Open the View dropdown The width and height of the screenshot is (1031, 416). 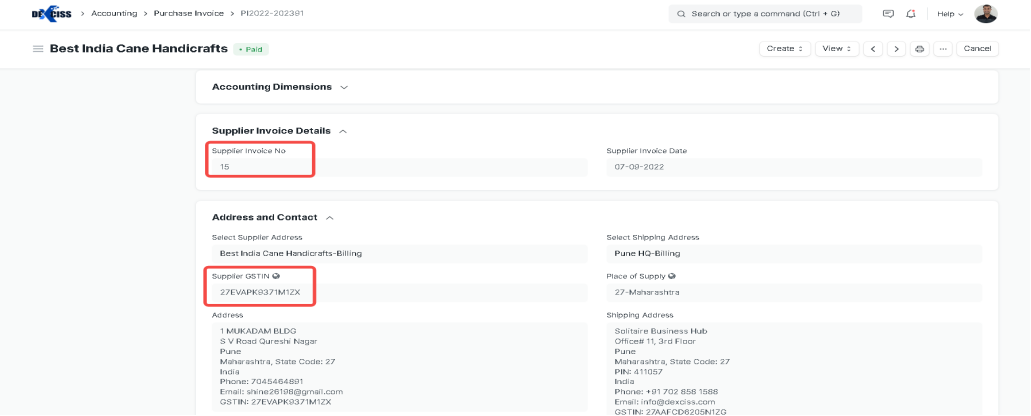point(836,49)
